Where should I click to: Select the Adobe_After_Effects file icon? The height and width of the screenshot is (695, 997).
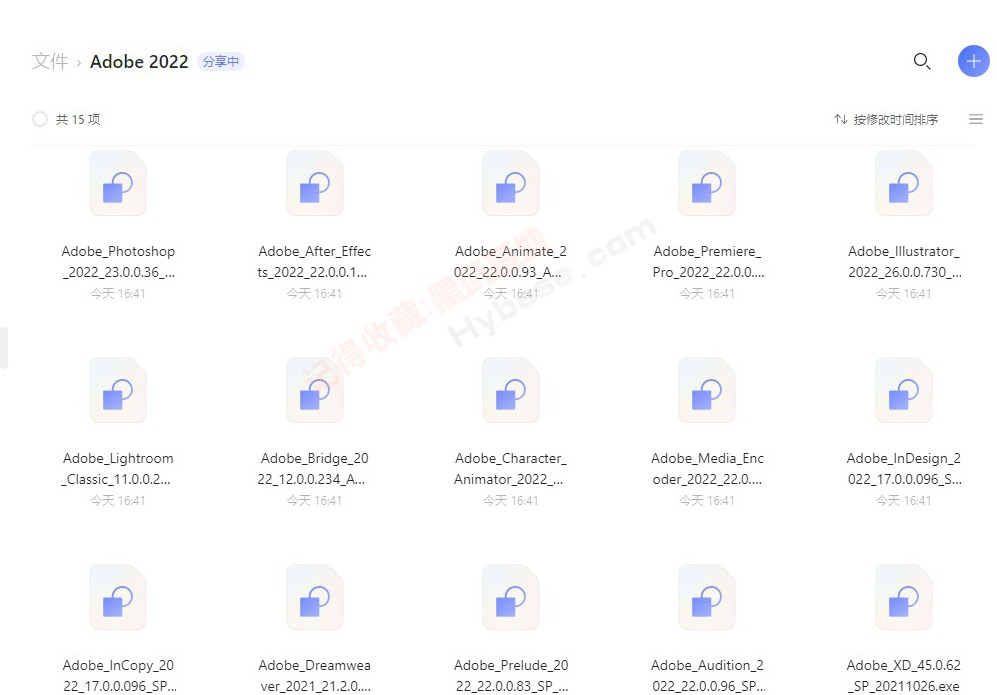(314, 184)
